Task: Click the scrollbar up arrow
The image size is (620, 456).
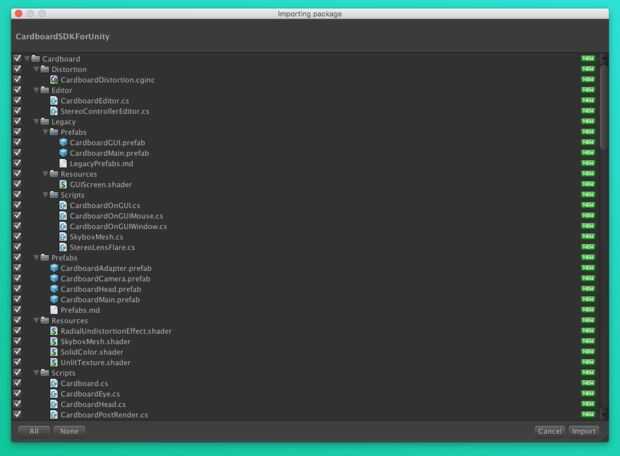Action: click(x=603, y=59)
